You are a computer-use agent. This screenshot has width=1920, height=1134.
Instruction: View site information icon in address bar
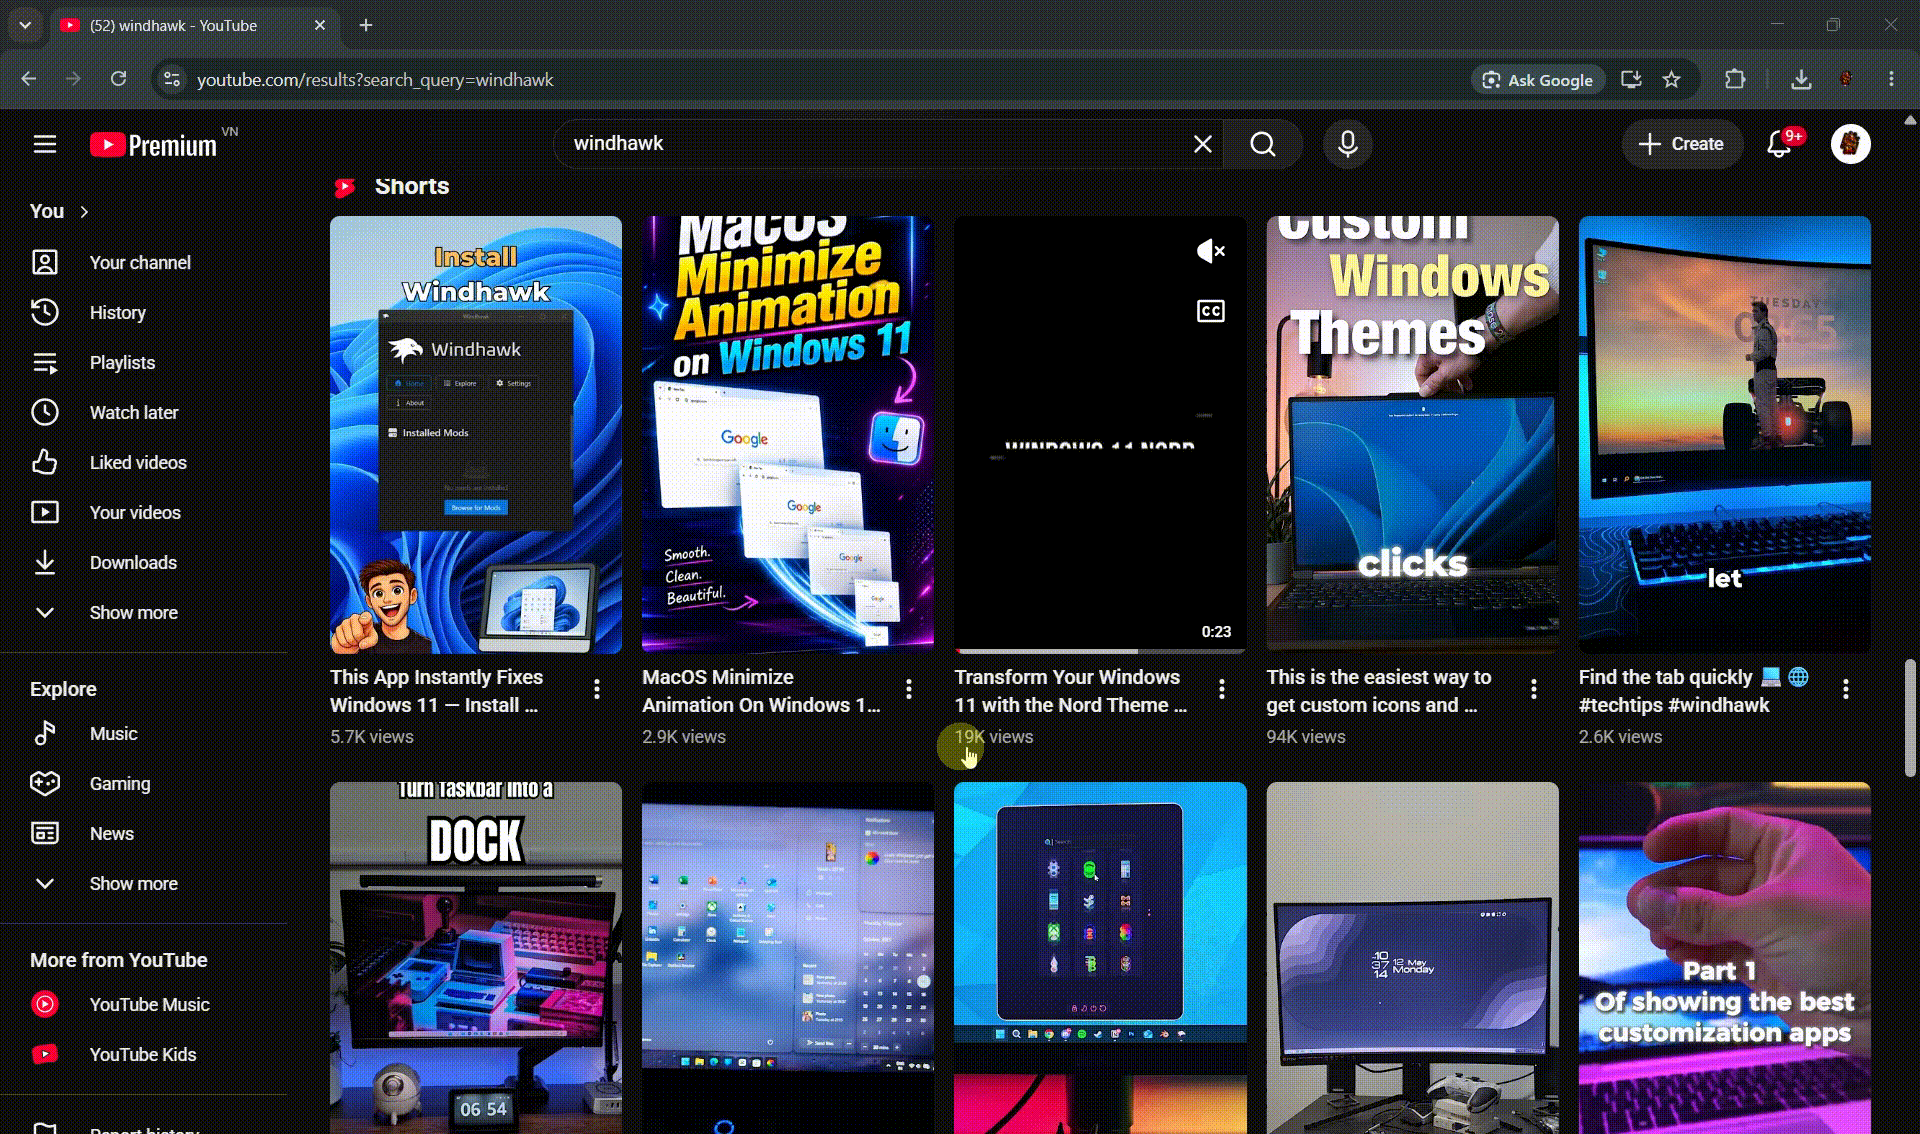tap(172, 79)
